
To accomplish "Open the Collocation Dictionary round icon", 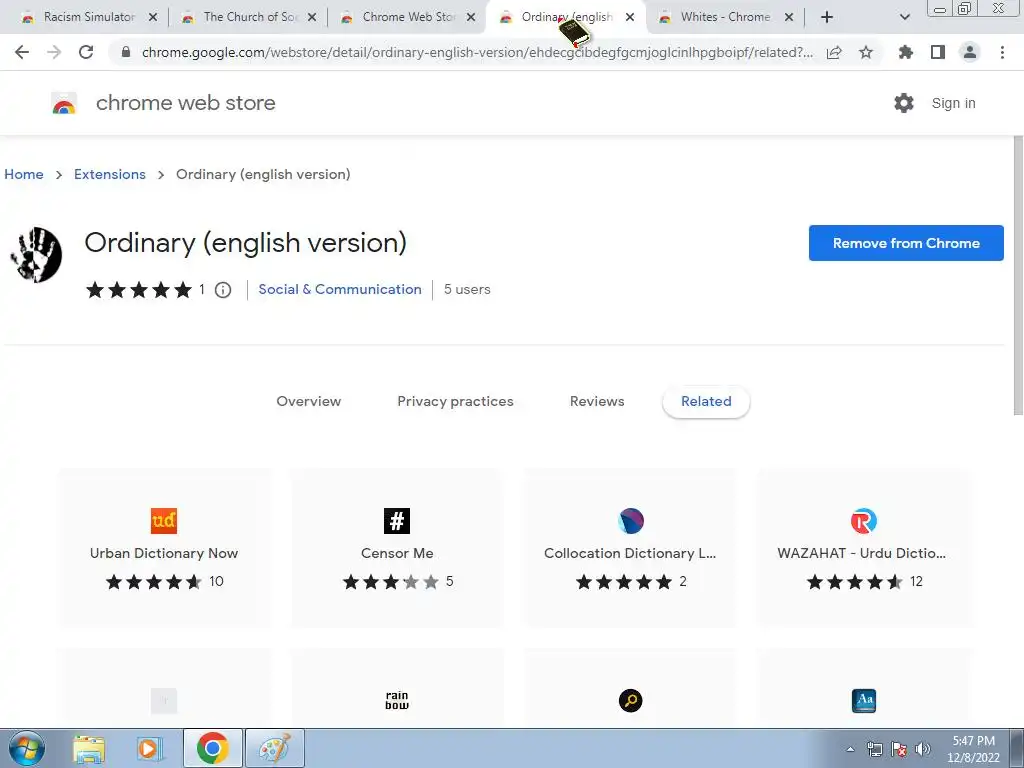I will (631, 521).
